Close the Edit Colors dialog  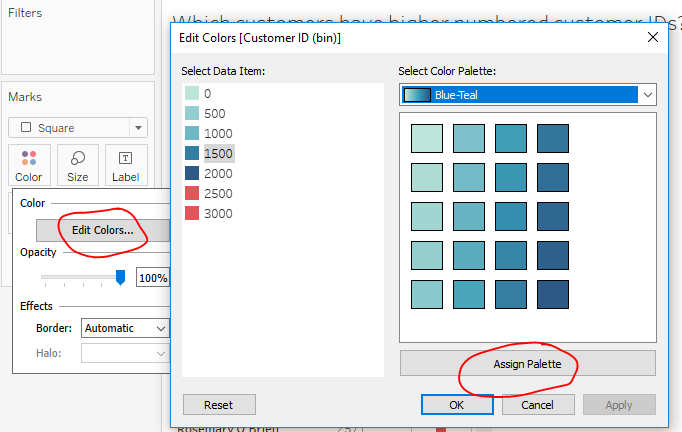(x=652, y=37)
